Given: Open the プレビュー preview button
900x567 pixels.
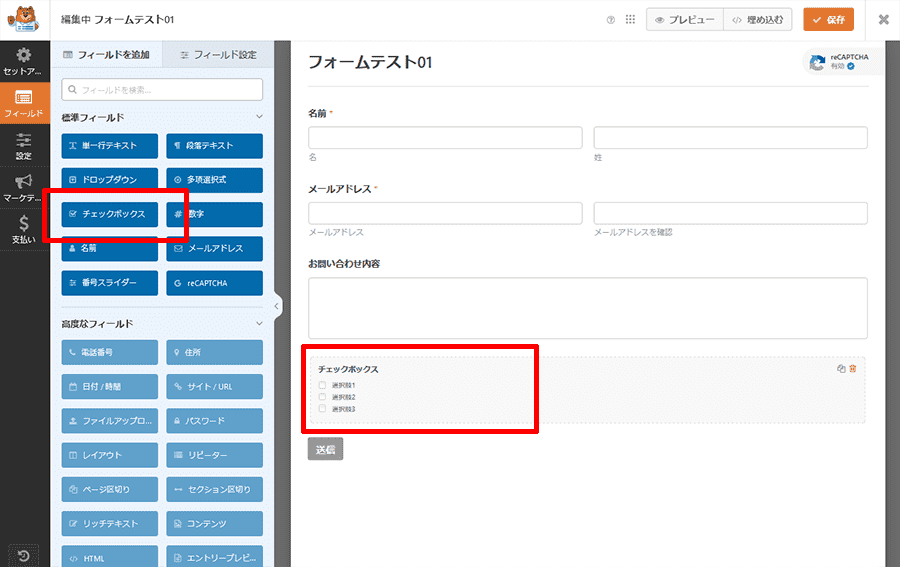Looking at the screenshot, I should (685, 20).
